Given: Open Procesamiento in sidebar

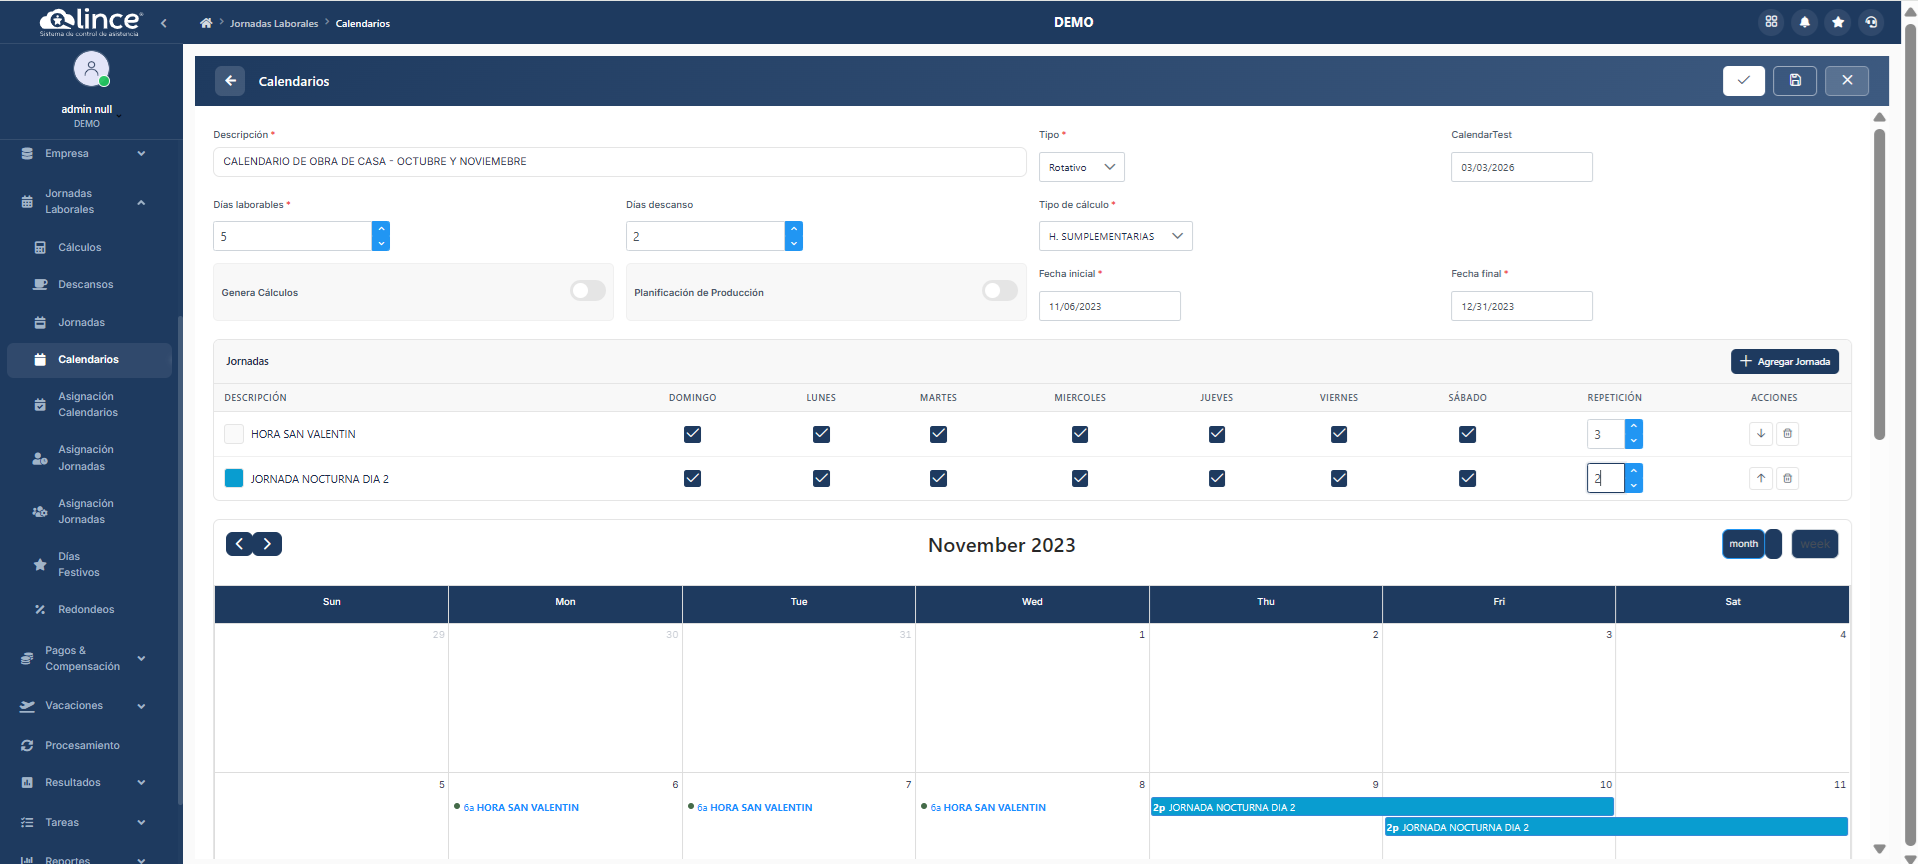Looking at the screenshot, I should click(x=82, y=745).
